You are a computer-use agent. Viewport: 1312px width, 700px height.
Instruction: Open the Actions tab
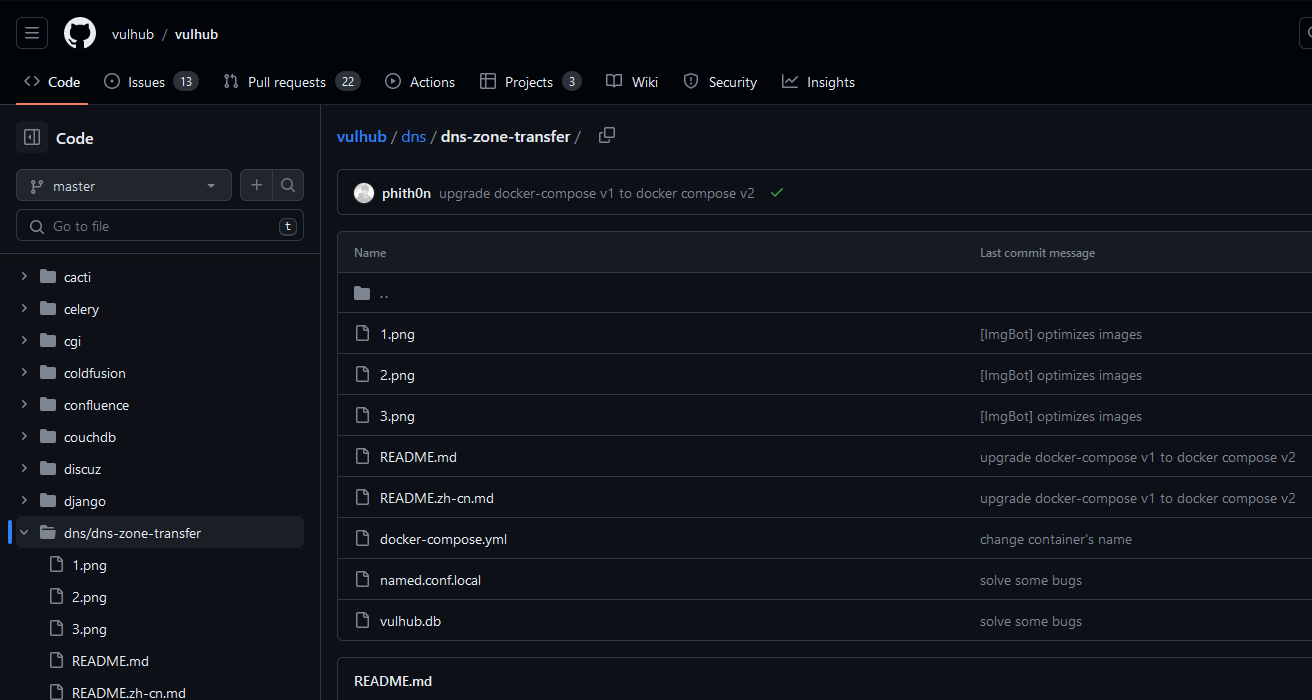pyautogui.click(x=420, y=82)
